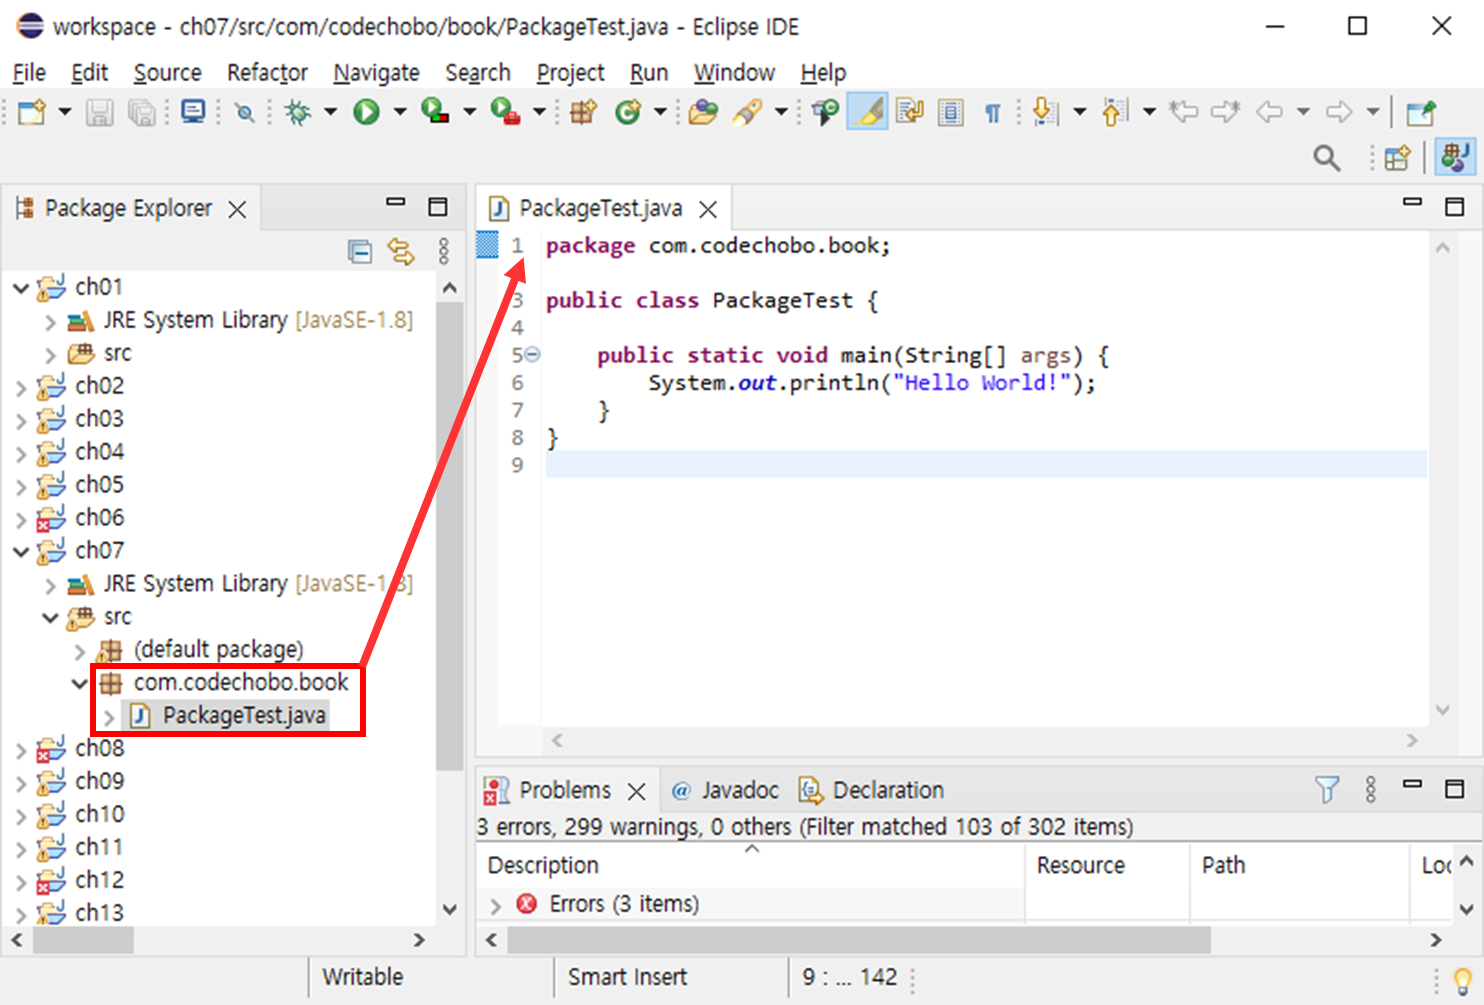
Task: Collapse the ch07 project node
Action: click(21, 552)
